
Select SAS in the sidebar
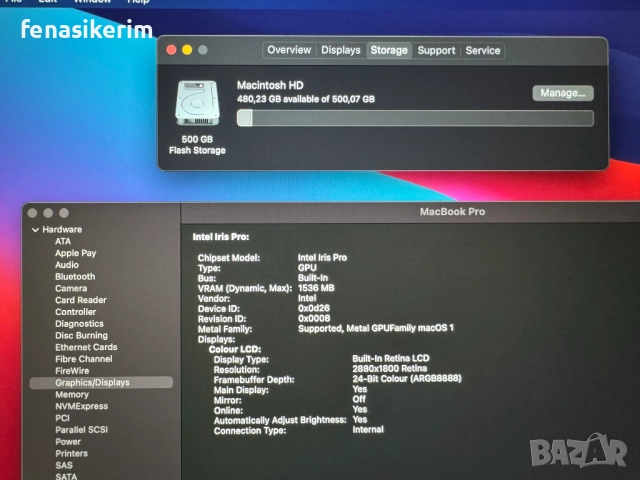tap(64, 465)
